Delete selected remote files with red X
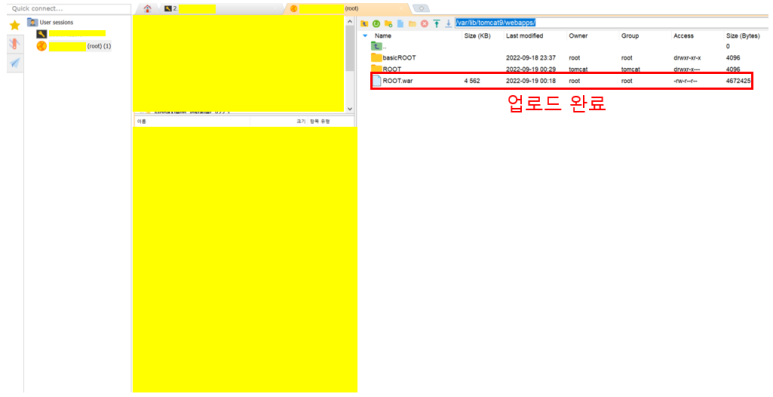This screenshot has width=773, height=397. [x=424, y=23]
